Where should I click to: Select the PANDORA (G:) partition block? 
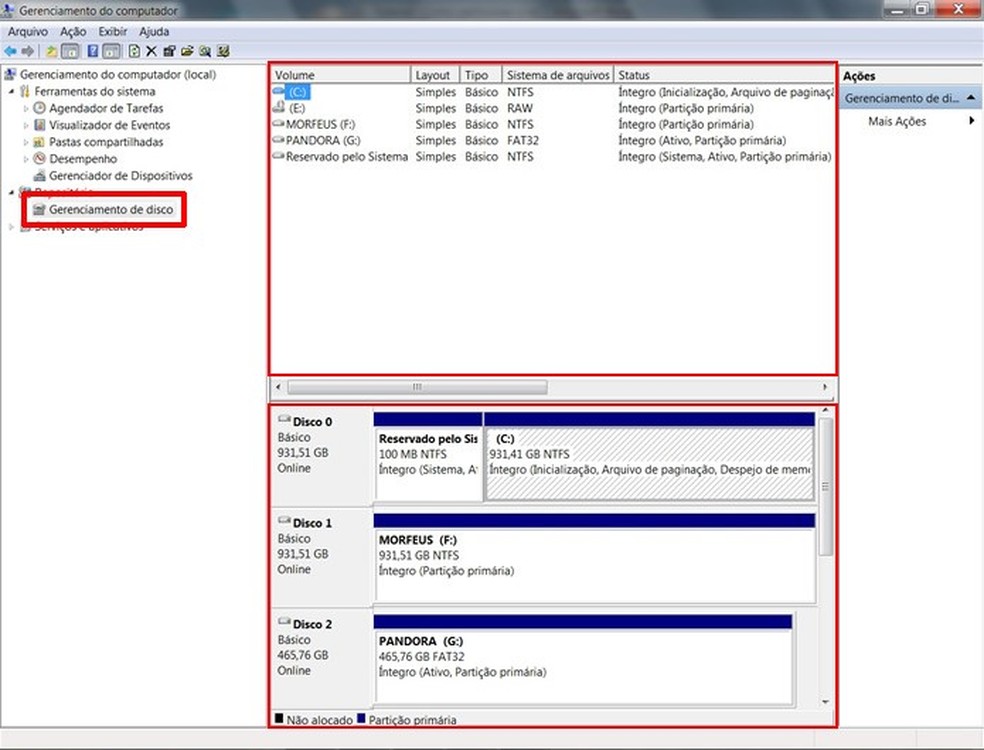pyautogui.click(x=583, y=666)
